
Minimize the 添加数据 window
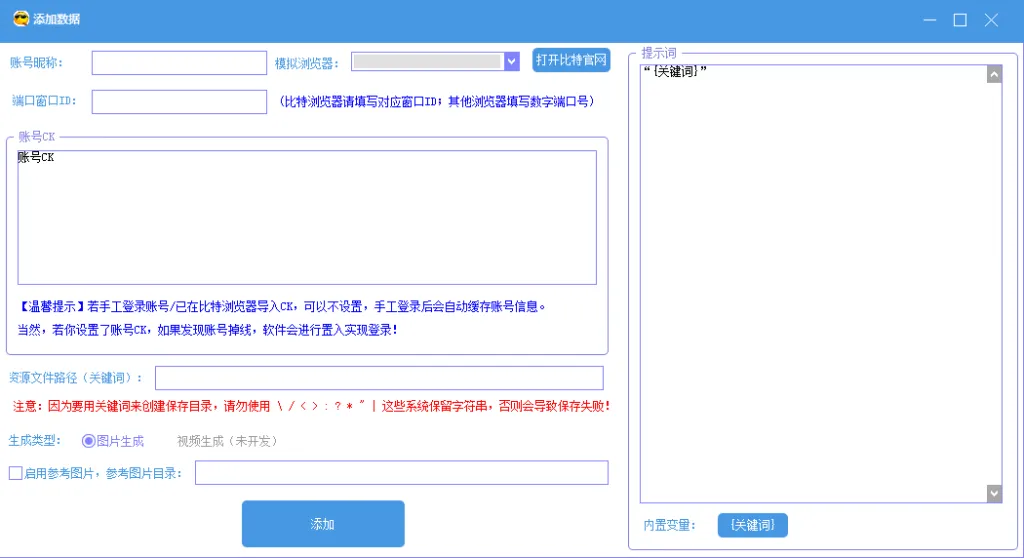click(930, 20)
